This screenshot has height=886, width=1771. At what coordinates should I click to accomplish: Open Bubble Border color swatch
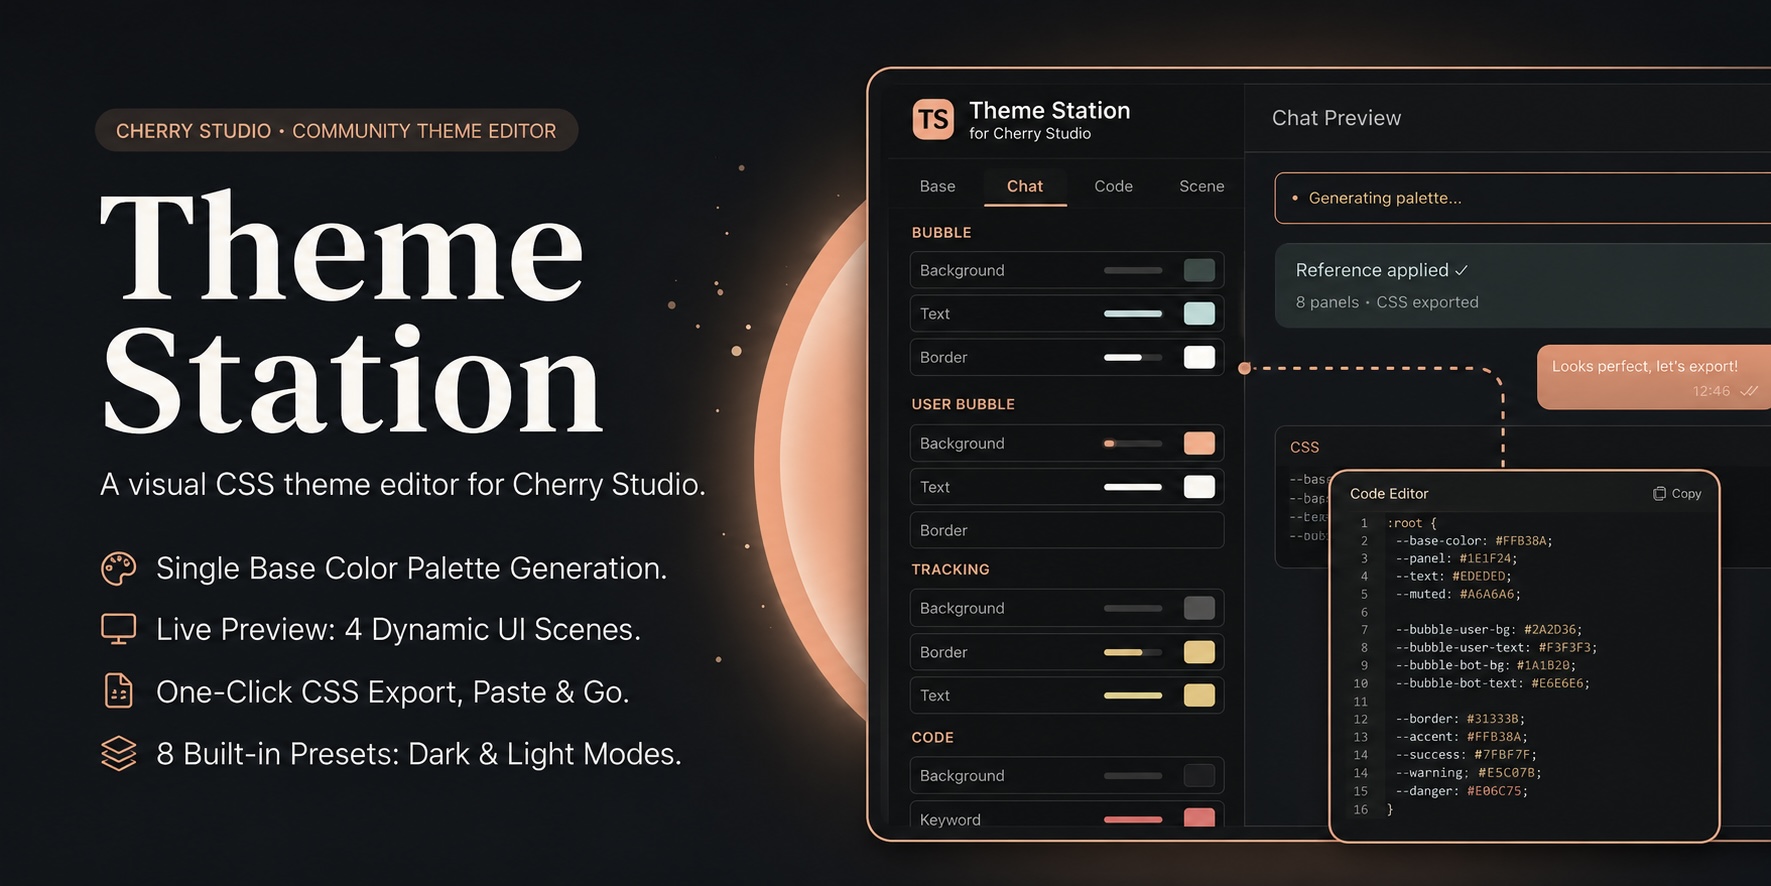(1199, 357)
